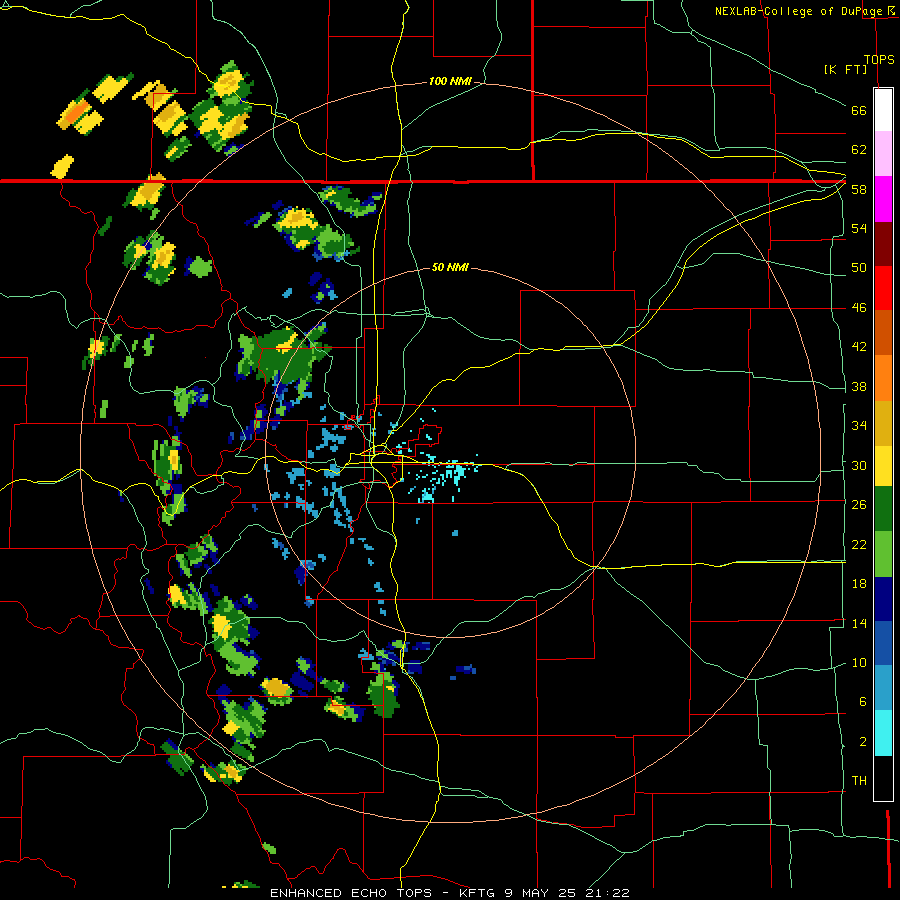Click the navy blue legend swatch
This screenshot has height=900, width=900.
pyautogui.click(x=883, y=599)
